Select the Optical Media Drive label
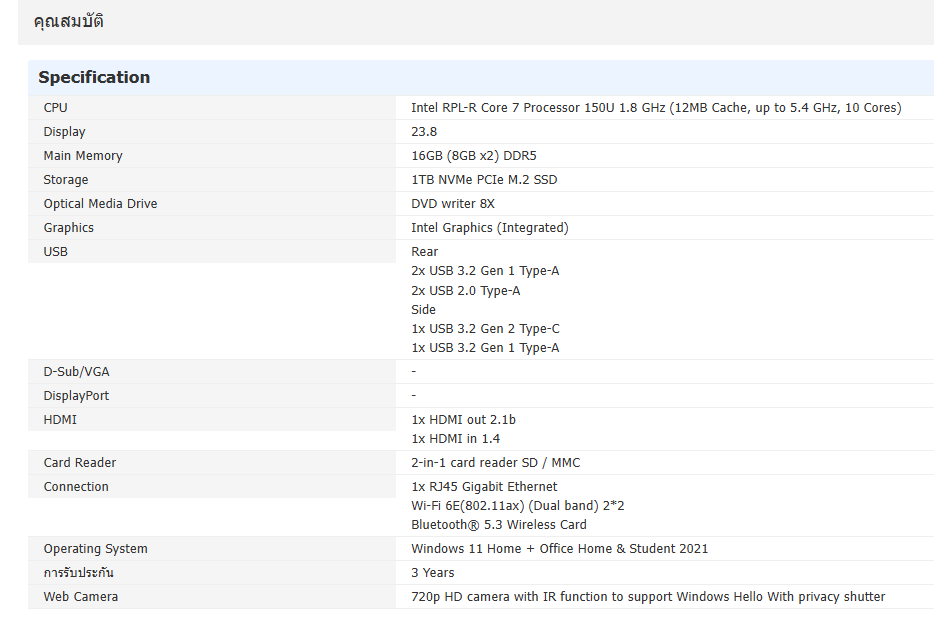 [100, 204]
